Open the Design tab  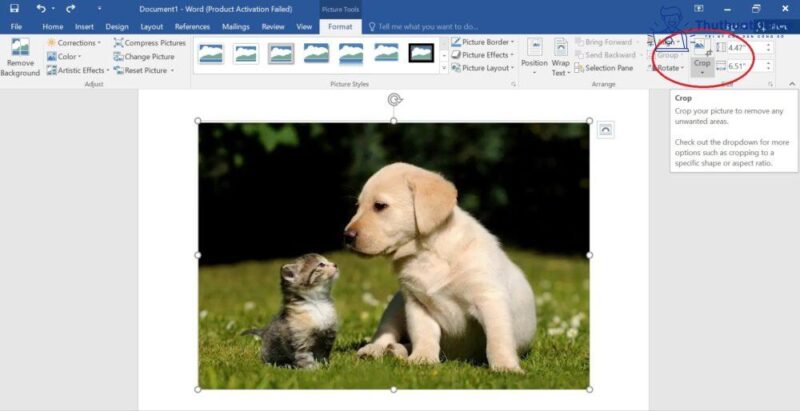point(117,27)
